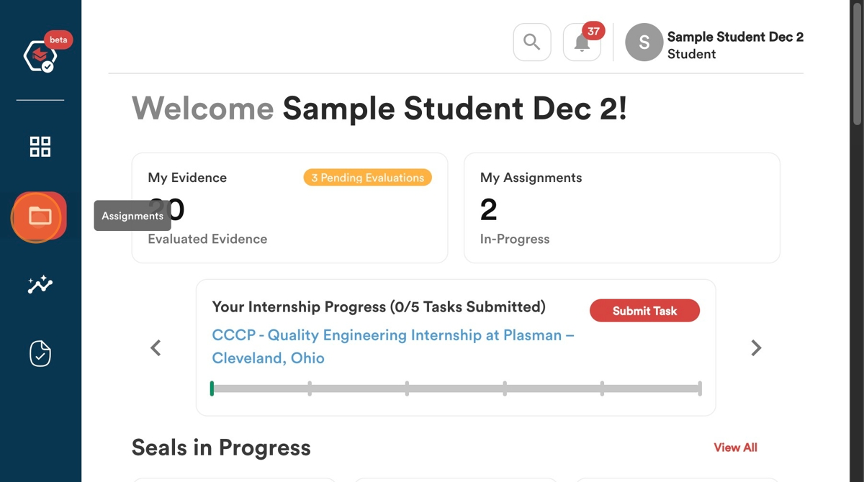Open the My Assignments card
Image resolution: width=864 pixels, height=482 pixels.
pyautogui.click(x=622, y=208)
